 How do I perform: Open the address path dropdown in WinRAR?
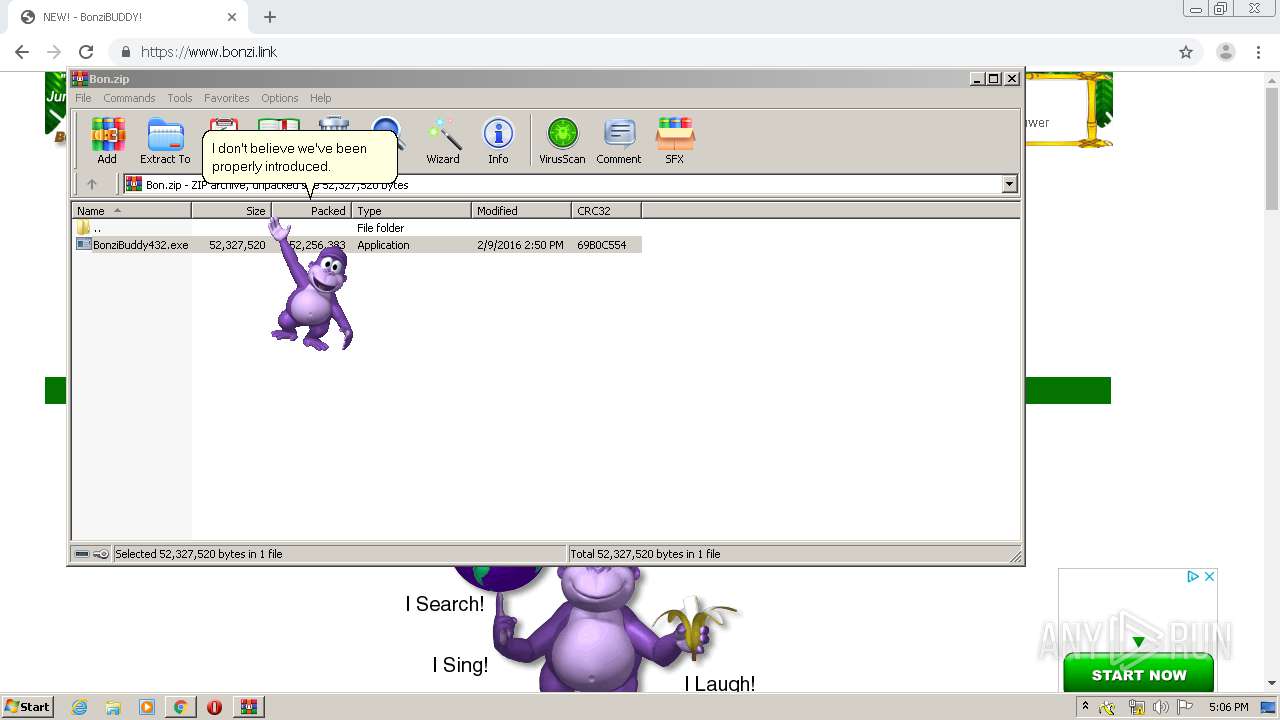click(1009, 184)
